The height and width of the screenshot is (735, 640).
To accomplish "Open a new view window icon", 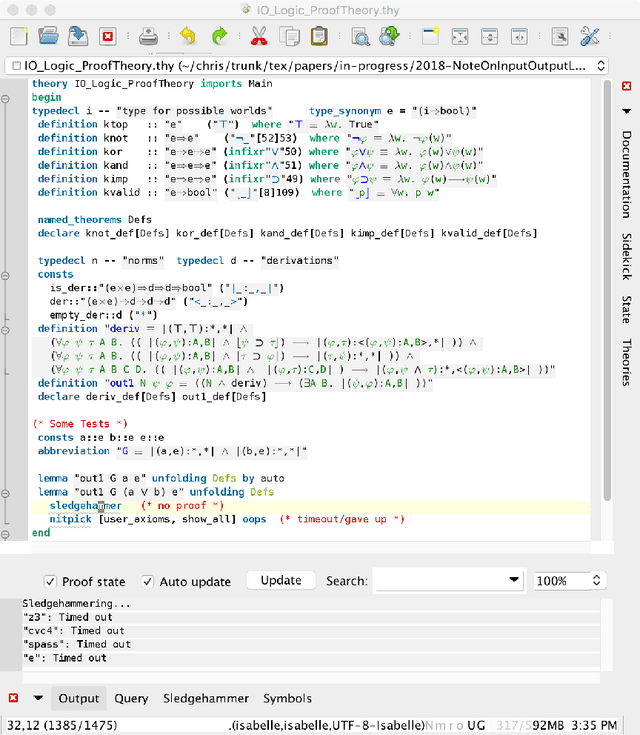I will click(x=430, y=36).
